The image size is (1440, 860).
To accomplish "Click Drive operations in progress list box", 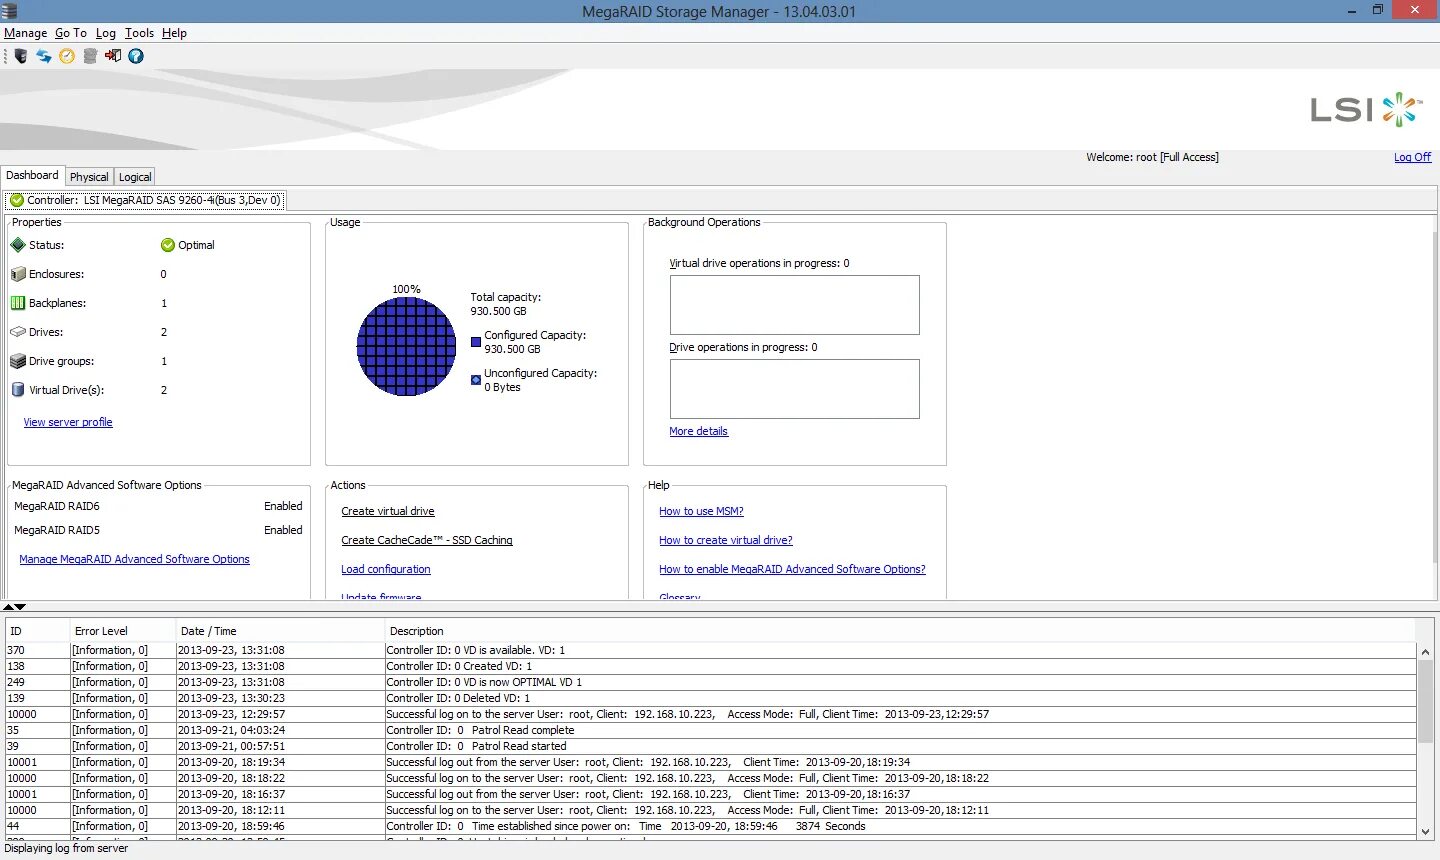I will coord(794,389).
